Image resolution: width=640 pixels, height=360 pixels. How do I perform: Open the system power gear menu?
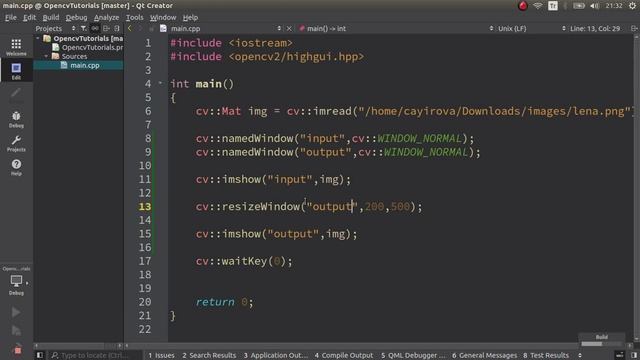click(x=632, y=6)
